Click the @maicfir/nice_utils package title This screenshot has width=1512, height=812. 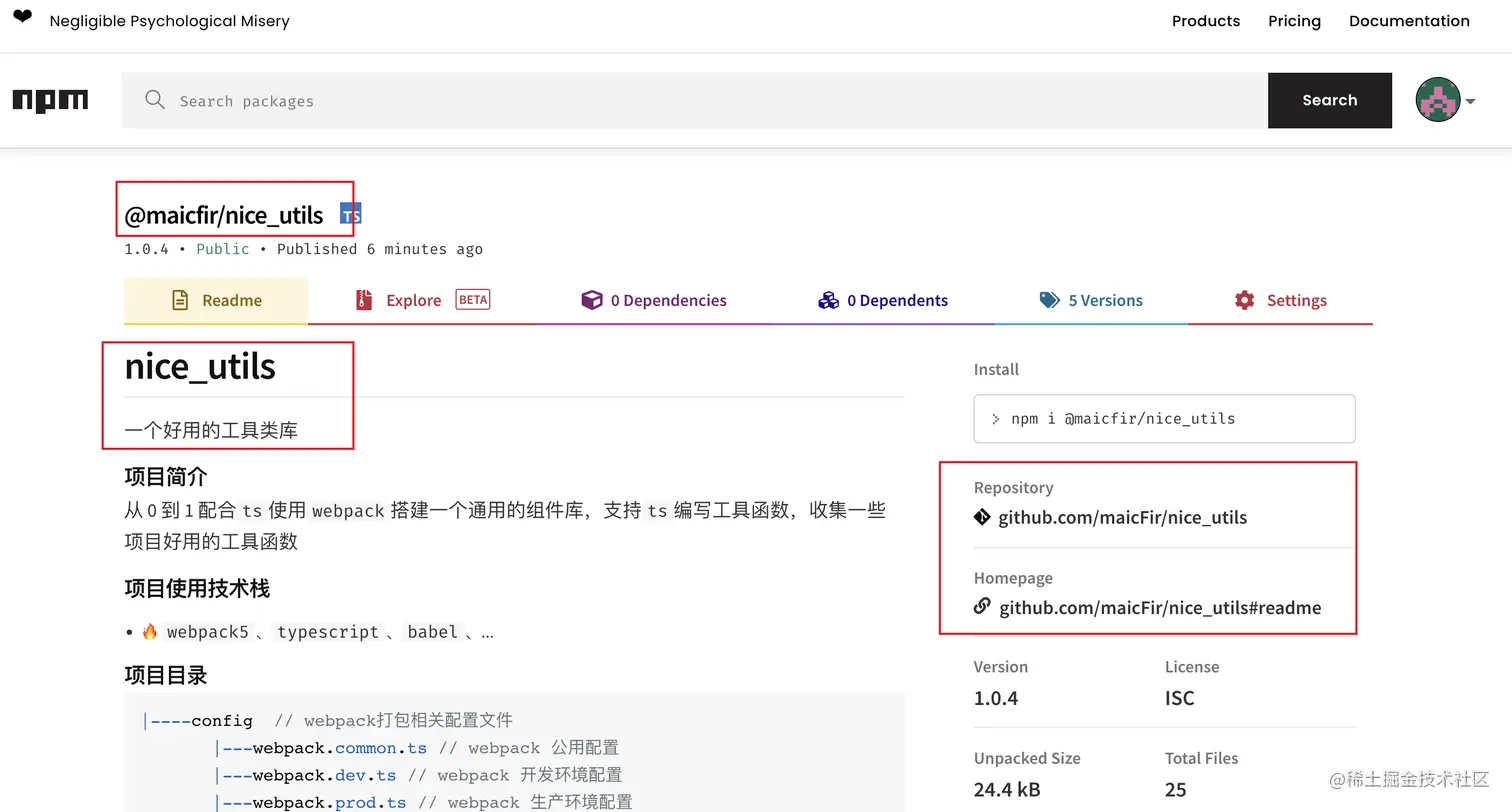point(224,215)
